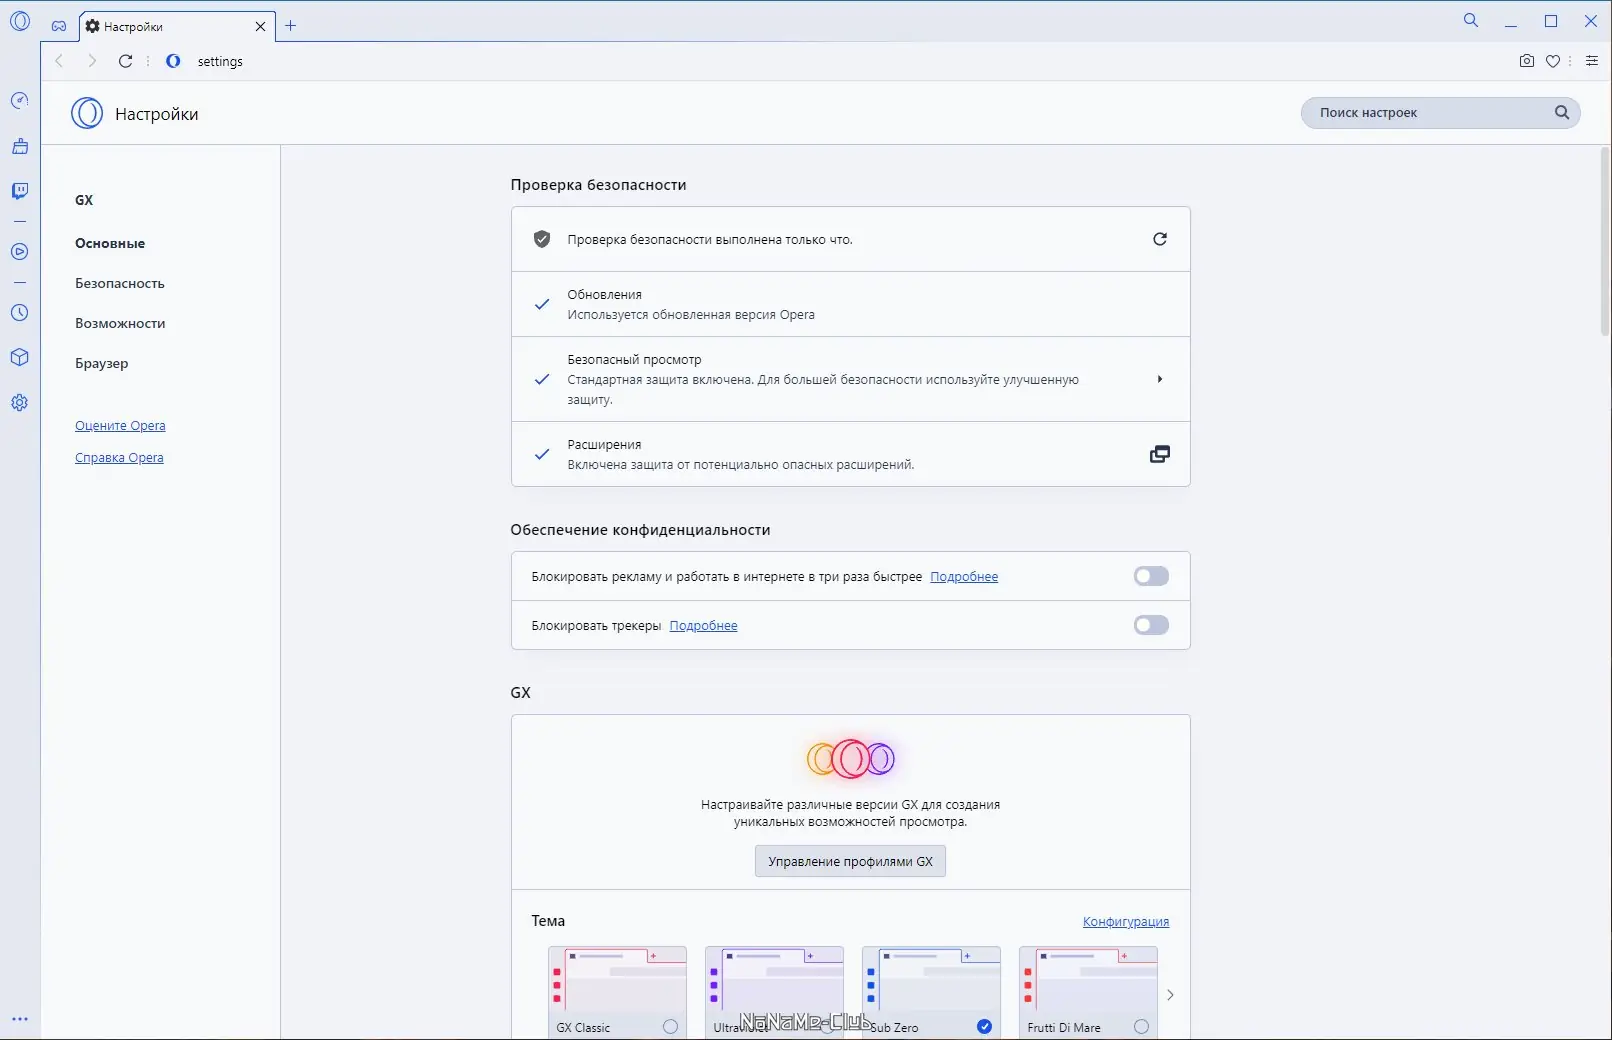Viewport: 1612px width, 1040px height.
Task: Toggle Блокировать рекламу switch
Action: coord(1151,576)
